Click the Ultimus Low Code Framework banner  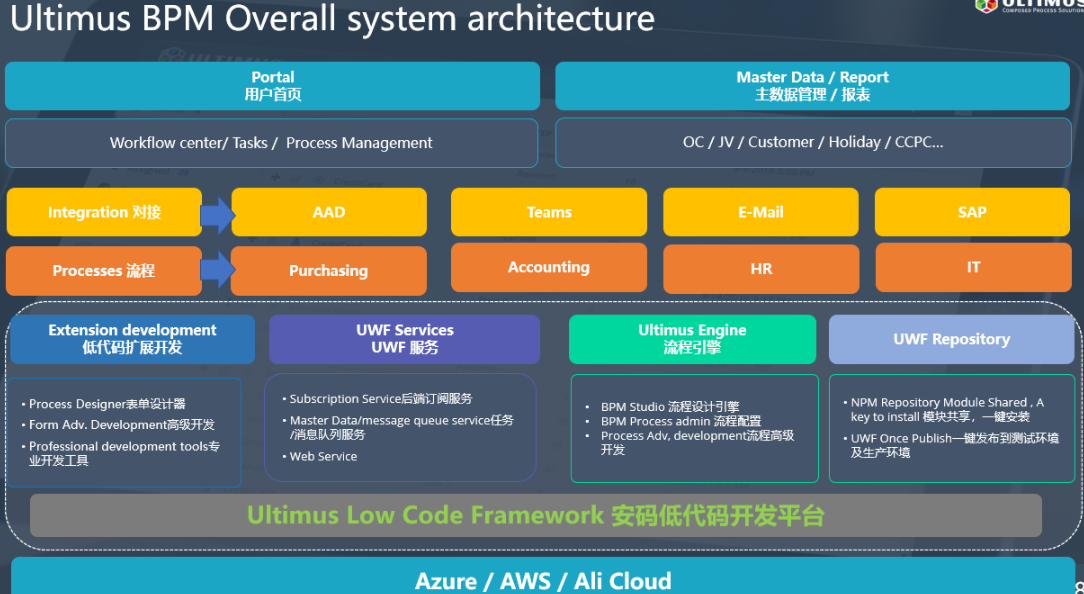pyautogui.click(x=536, y=516)
